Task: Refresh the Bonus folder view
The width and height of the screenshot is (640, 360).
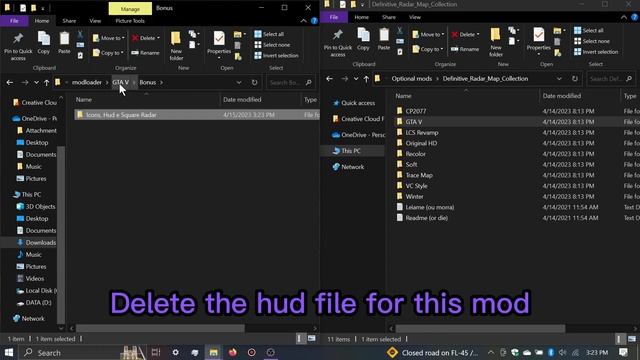Action: (x=254, y=82)
